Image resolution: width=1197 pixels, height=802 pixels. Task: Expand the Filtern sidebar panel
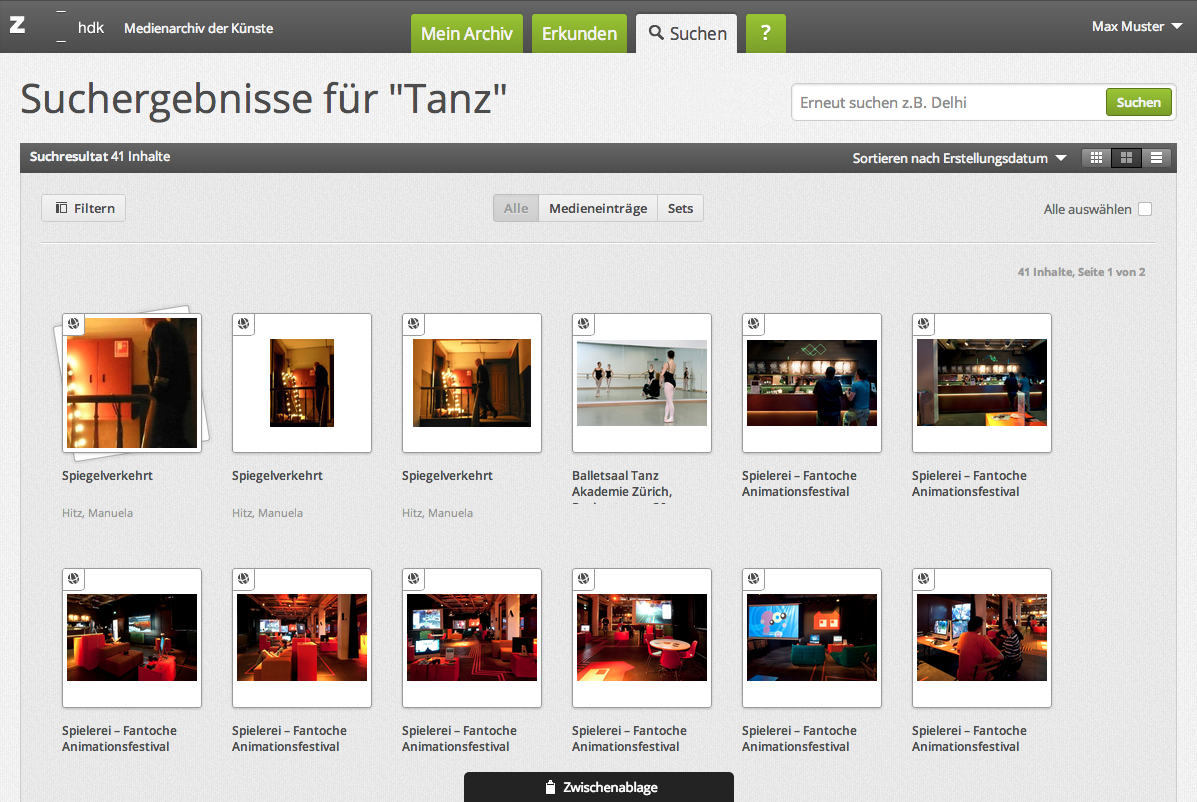pyautogui.click(x=84, y=208)
